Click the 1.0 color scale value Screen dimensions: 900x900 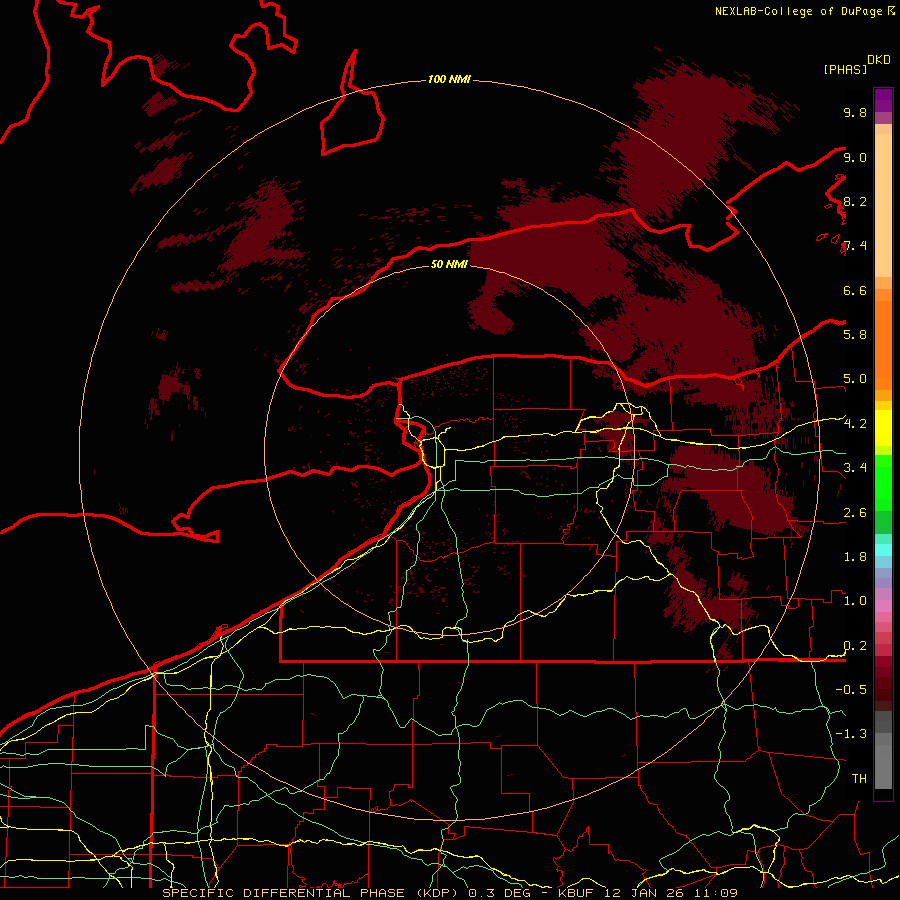coord(855,600)
